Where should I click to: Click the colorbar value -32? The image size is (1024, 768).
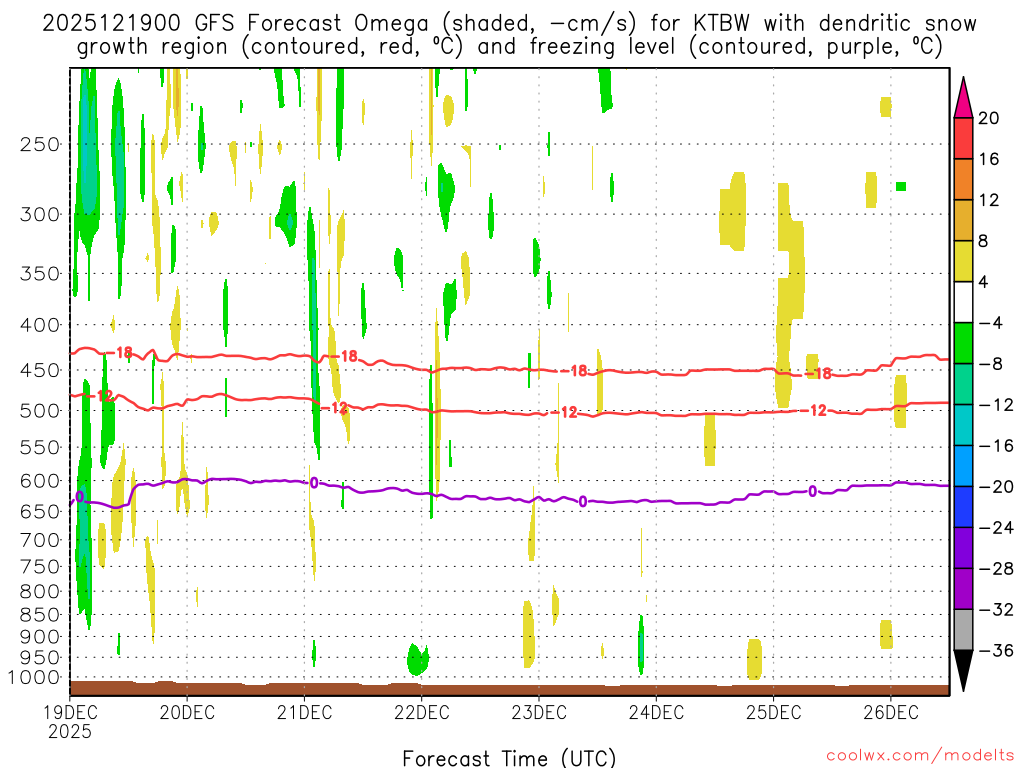(995, 610)
